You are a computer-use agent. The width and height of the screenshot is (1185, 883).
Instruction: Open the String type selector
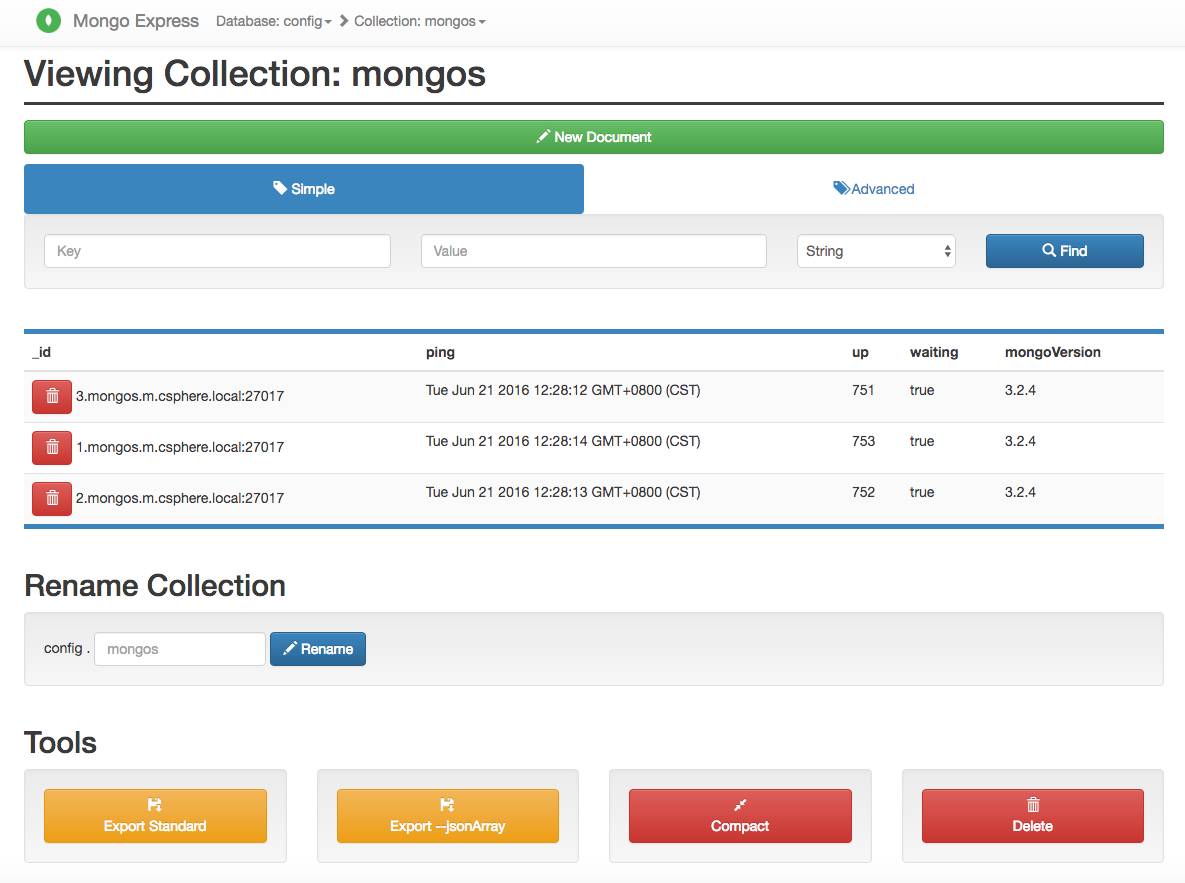[x=876, y=250]
